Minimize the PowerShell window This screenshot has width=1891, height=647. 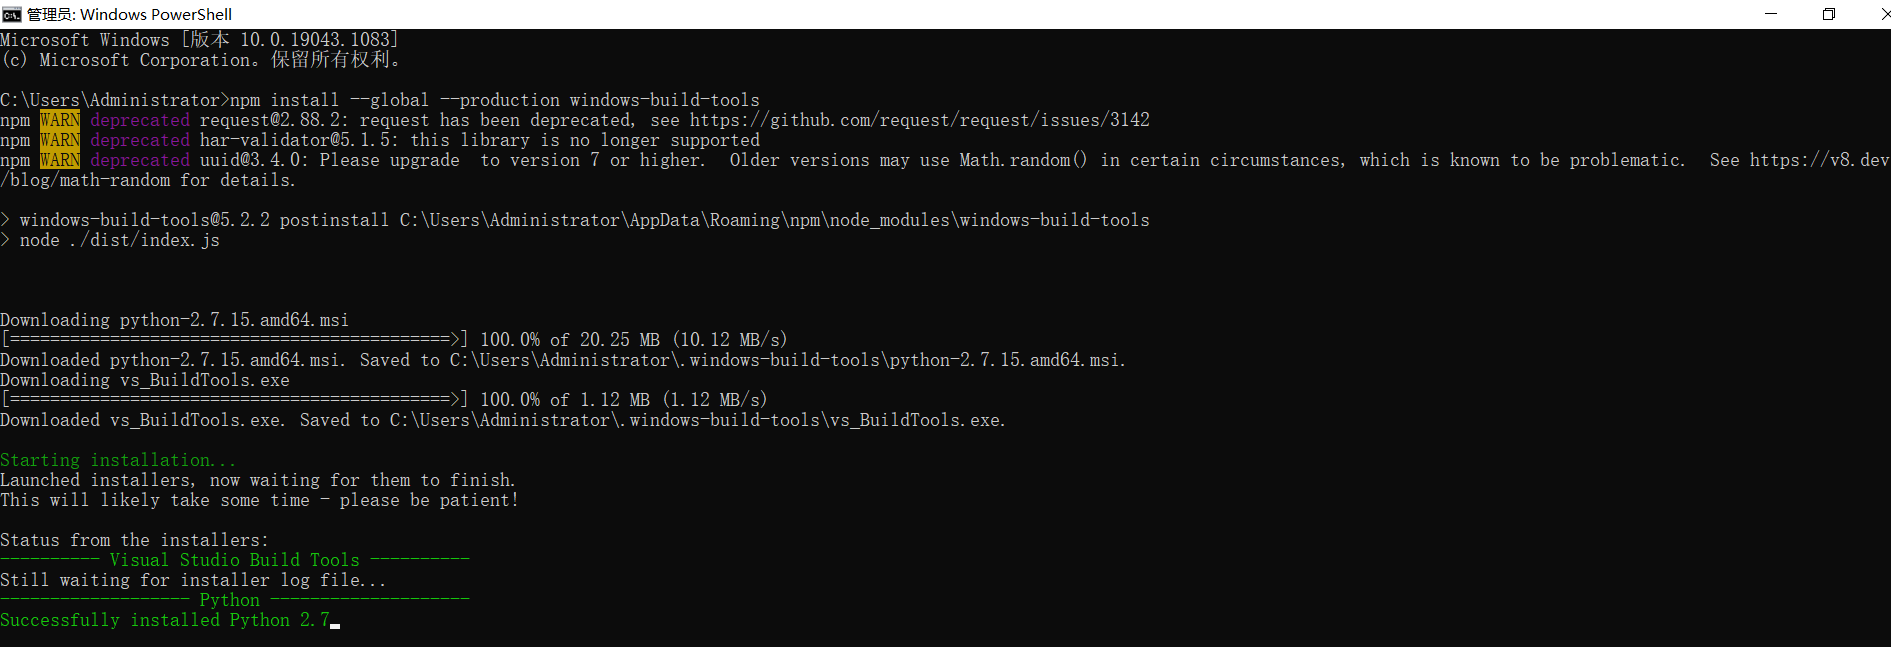[x=1771, y=14]
